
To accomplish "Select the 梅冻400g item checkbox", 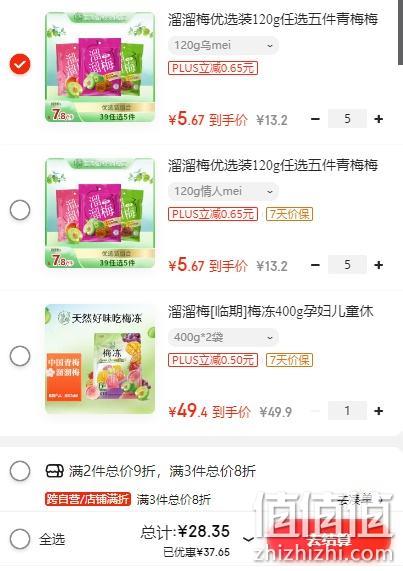I will (20, 356).
